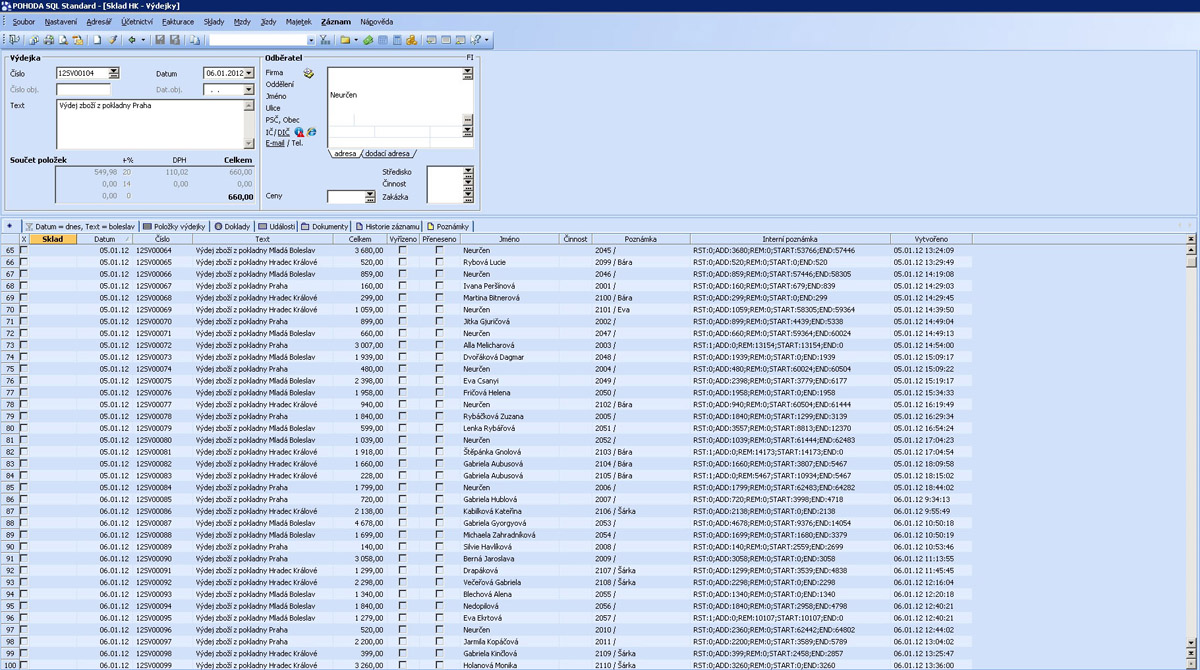The height and width of the screenshot is (670, 1200).
Task: Open the Středisko list button
Action: [x=468, y=172]
